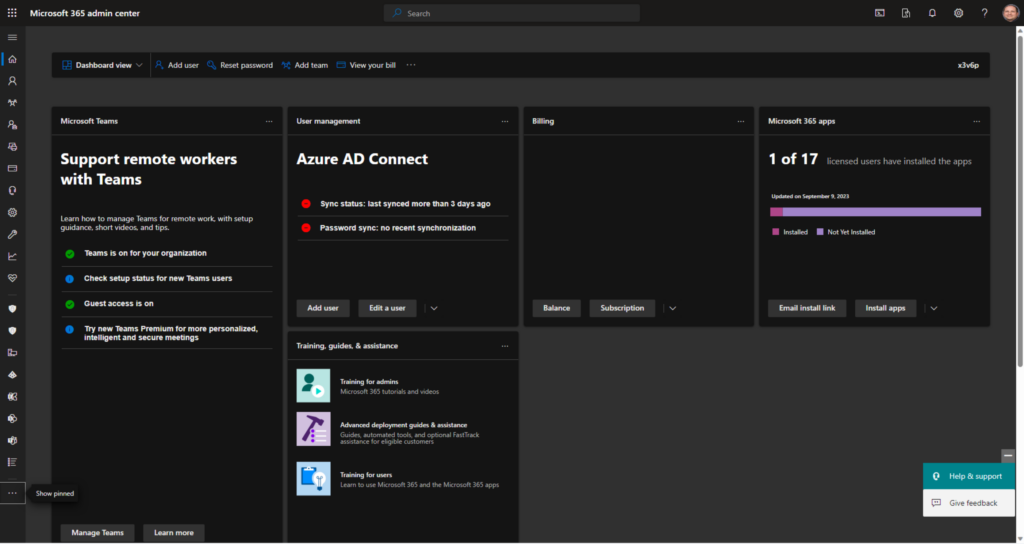The image size is (1024, 544).
Task: Click the Manage Teams button
Action: [x=97, y=533]
